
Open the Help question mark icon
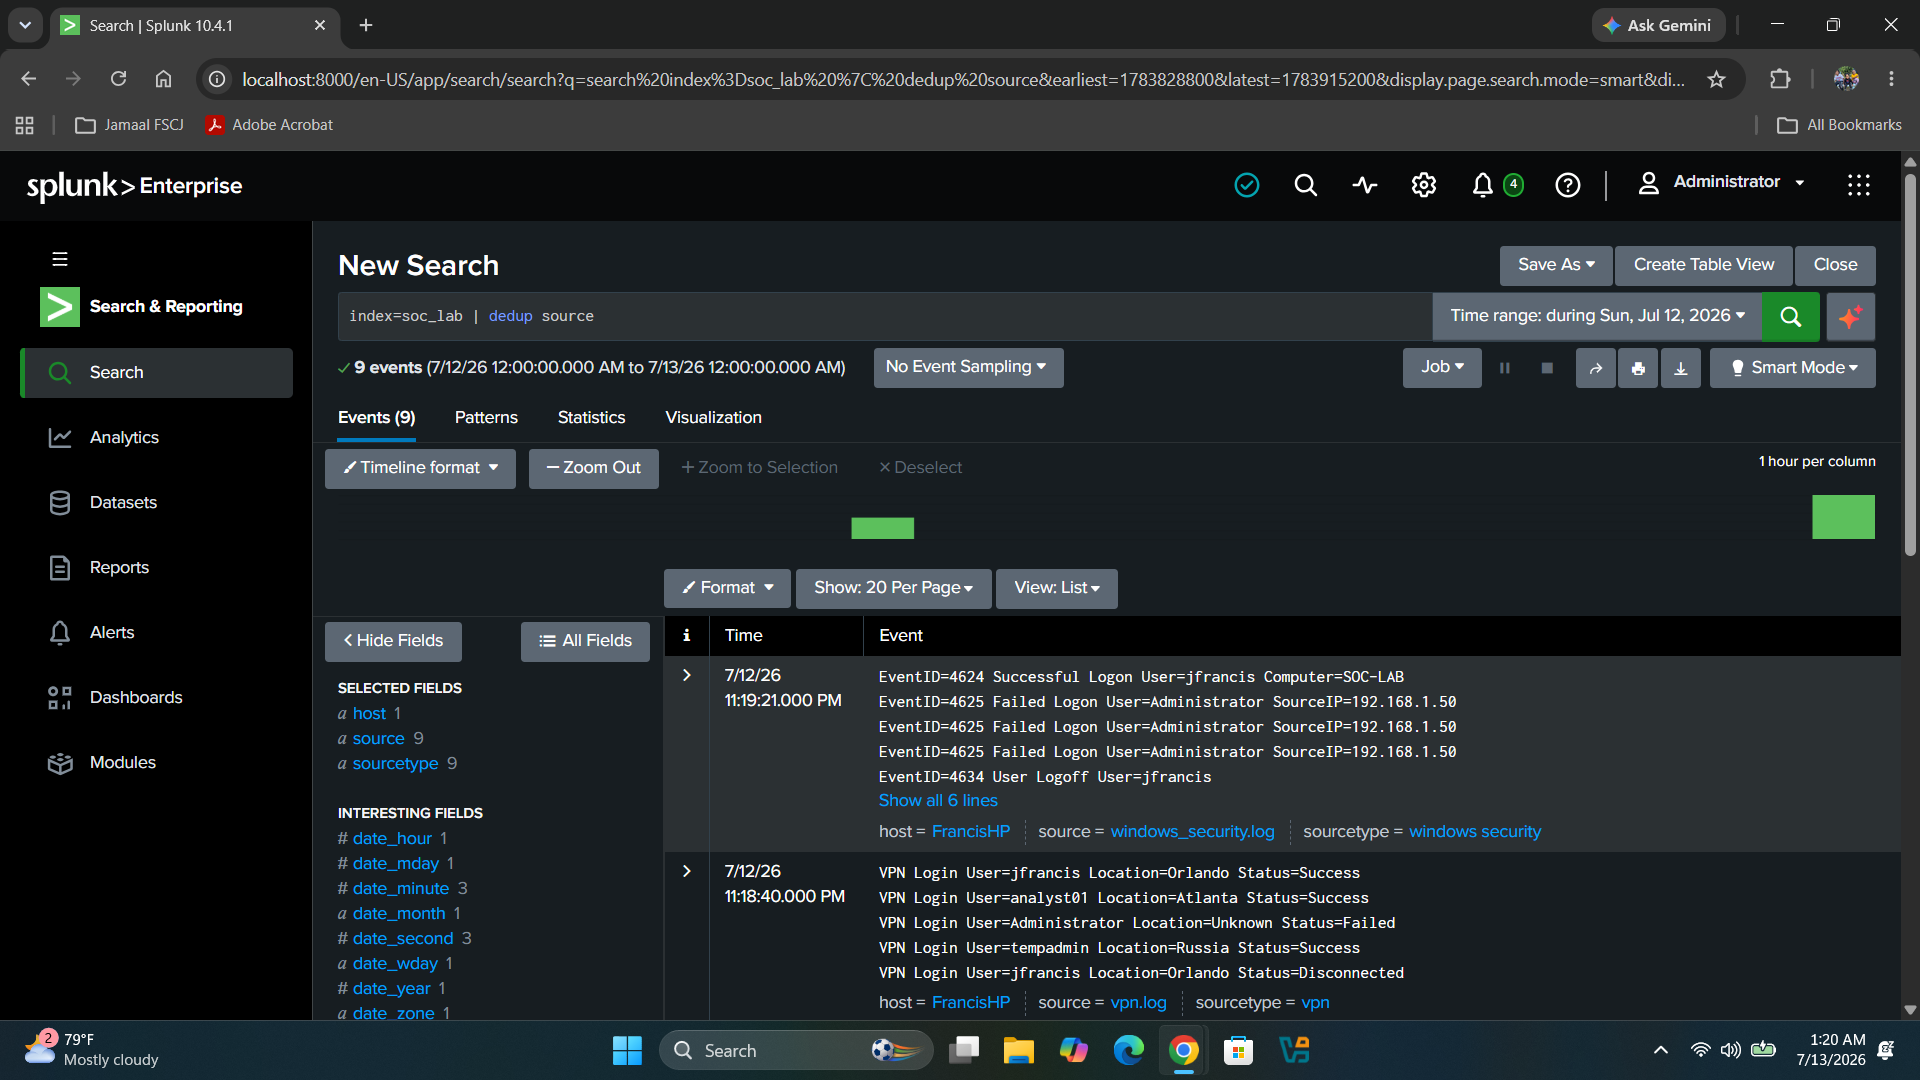(x=1567, y=185)
